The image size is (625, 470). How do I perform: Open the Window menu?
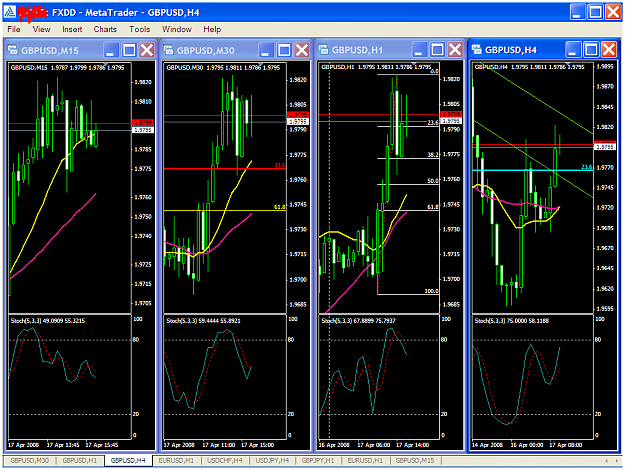tap(177, 29)
